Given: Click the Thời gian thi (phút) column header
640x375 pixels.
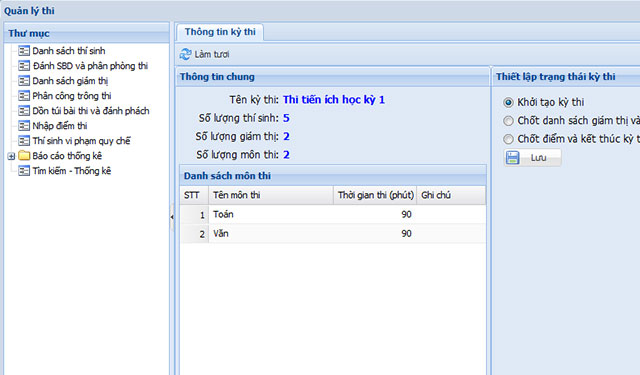Looking at the screenshot, I should tap(375, 195).
